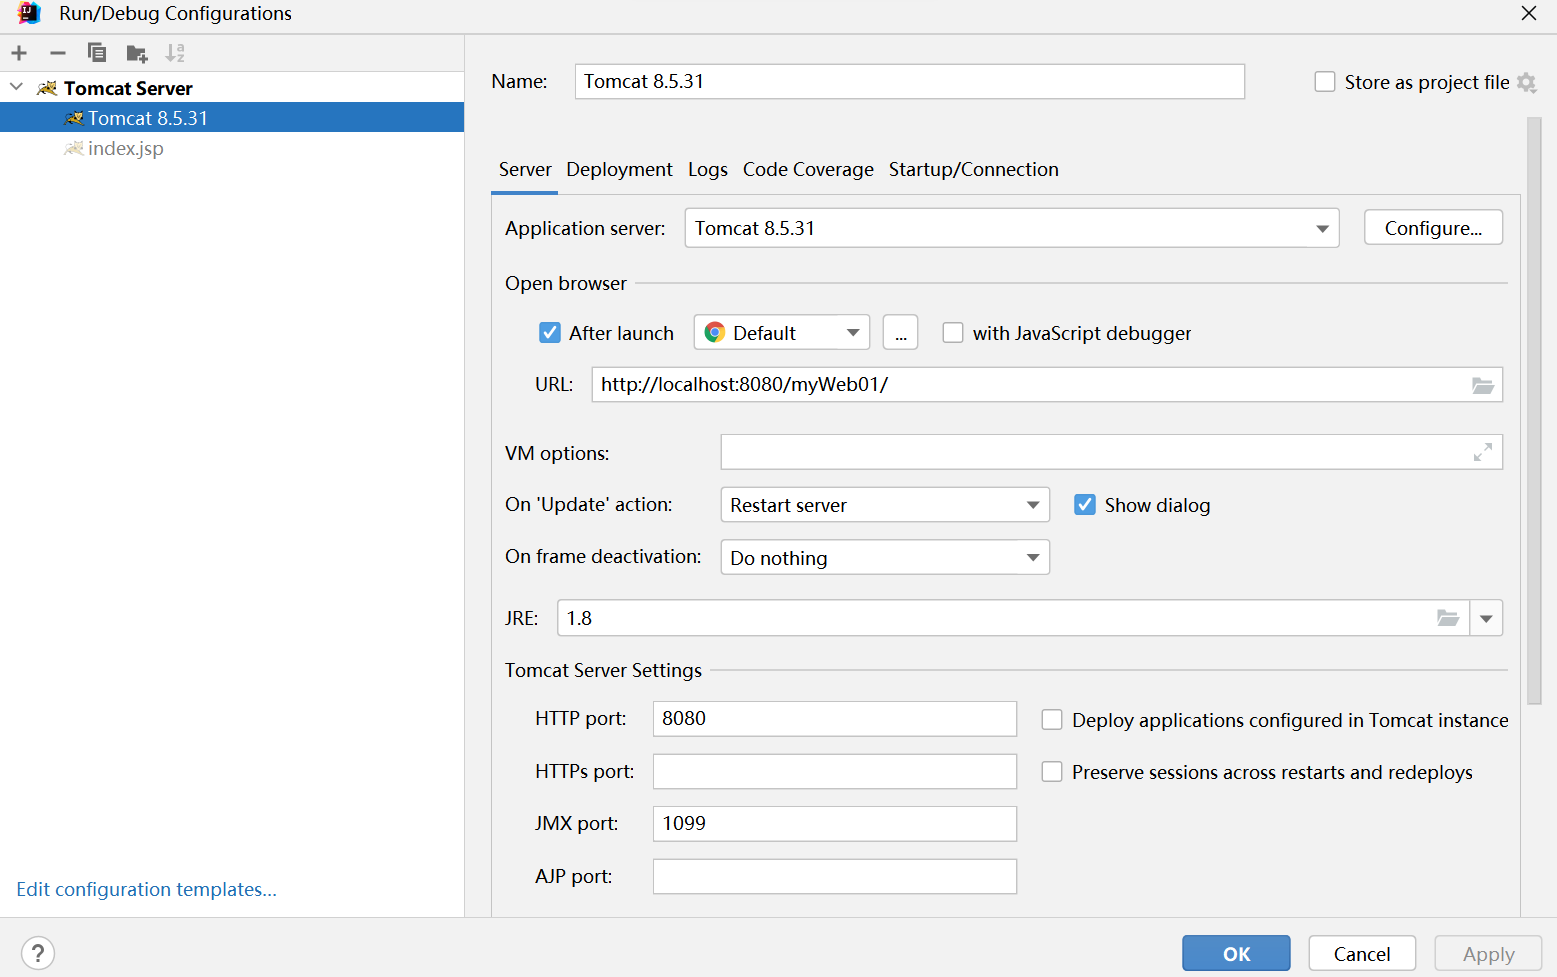Switch to the Server tab

pos(525,169)
